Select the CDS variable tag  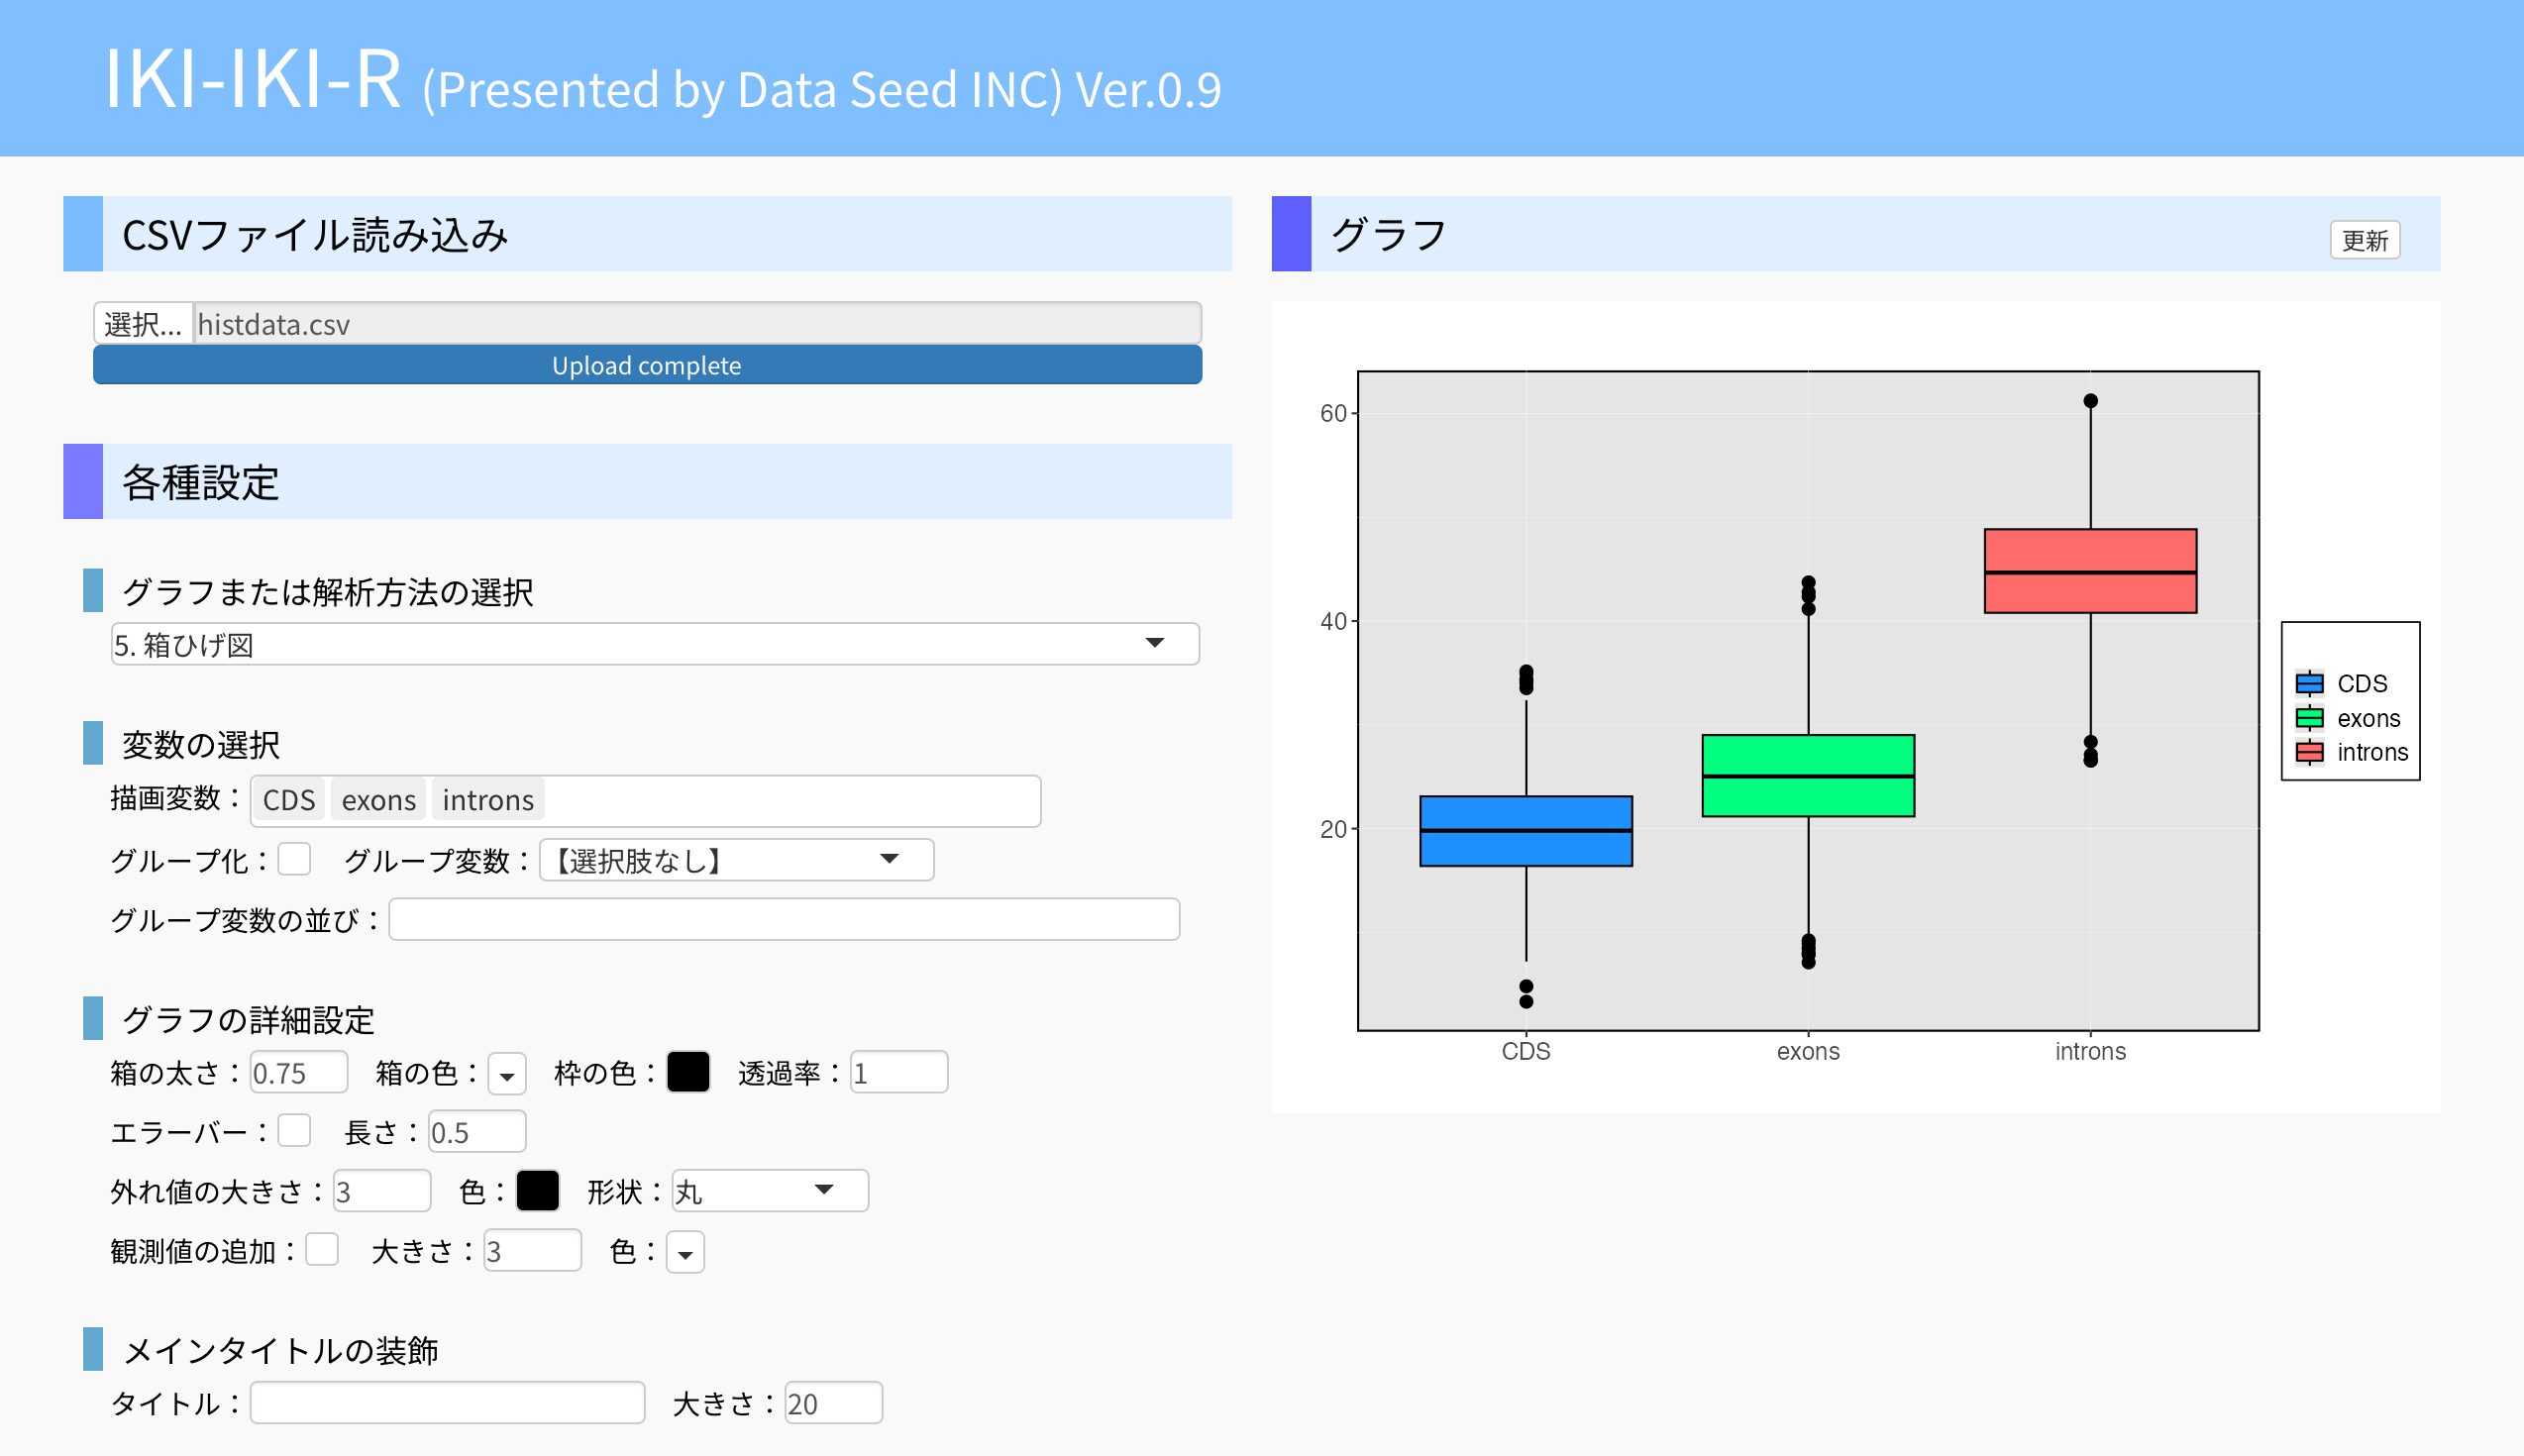pyautogui.click(x=289, y=800)
